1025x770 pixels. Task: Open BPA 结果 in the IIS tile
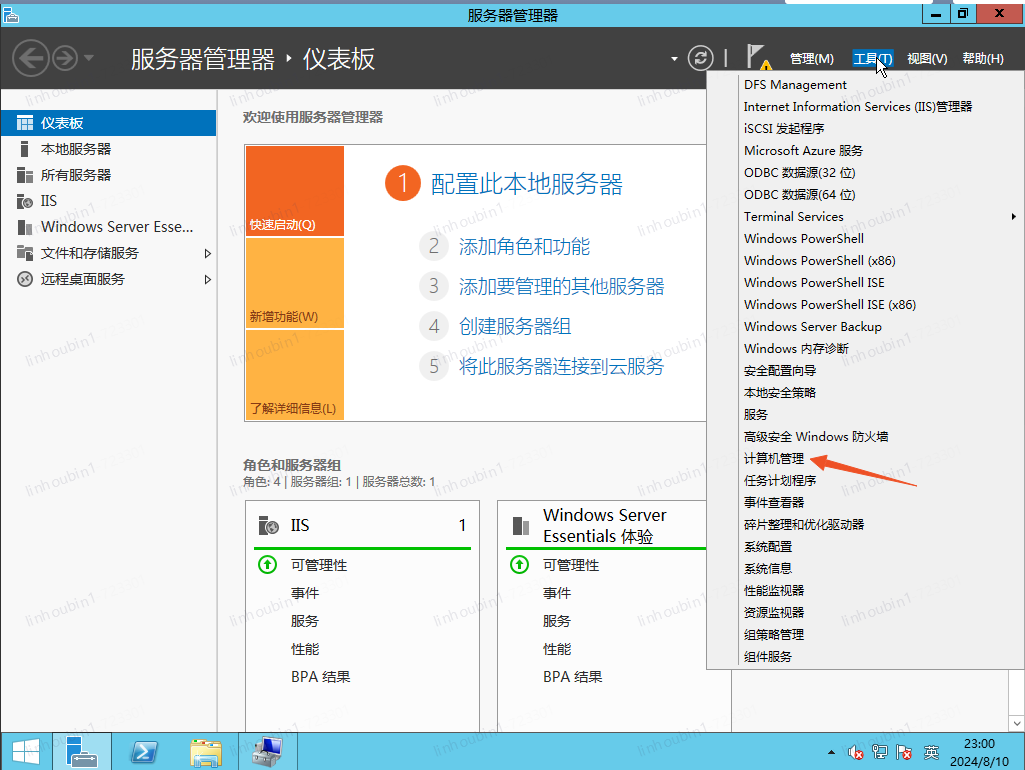click(x=320, y=677)
